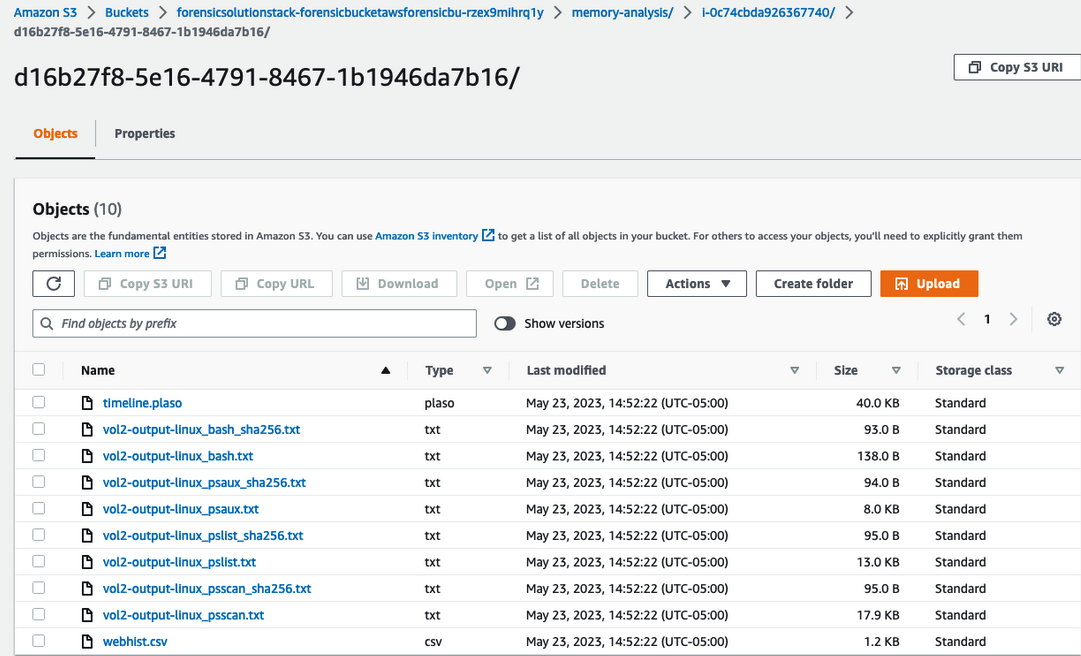Viewport: 1081px width, 656px height.
Task: Switch to the Objects tab
Action: (x=55, y=134)
